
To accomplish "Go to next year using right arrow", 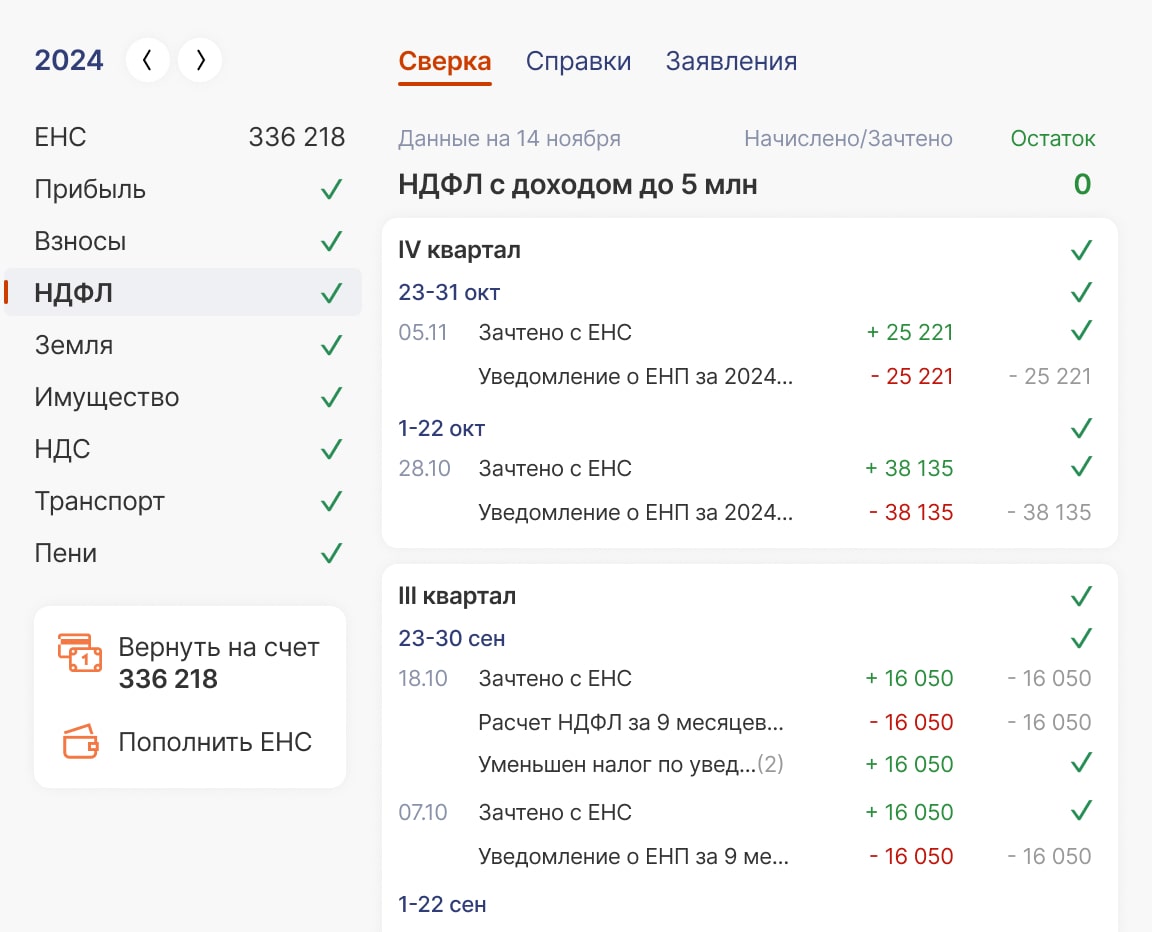I will point(200,60).
